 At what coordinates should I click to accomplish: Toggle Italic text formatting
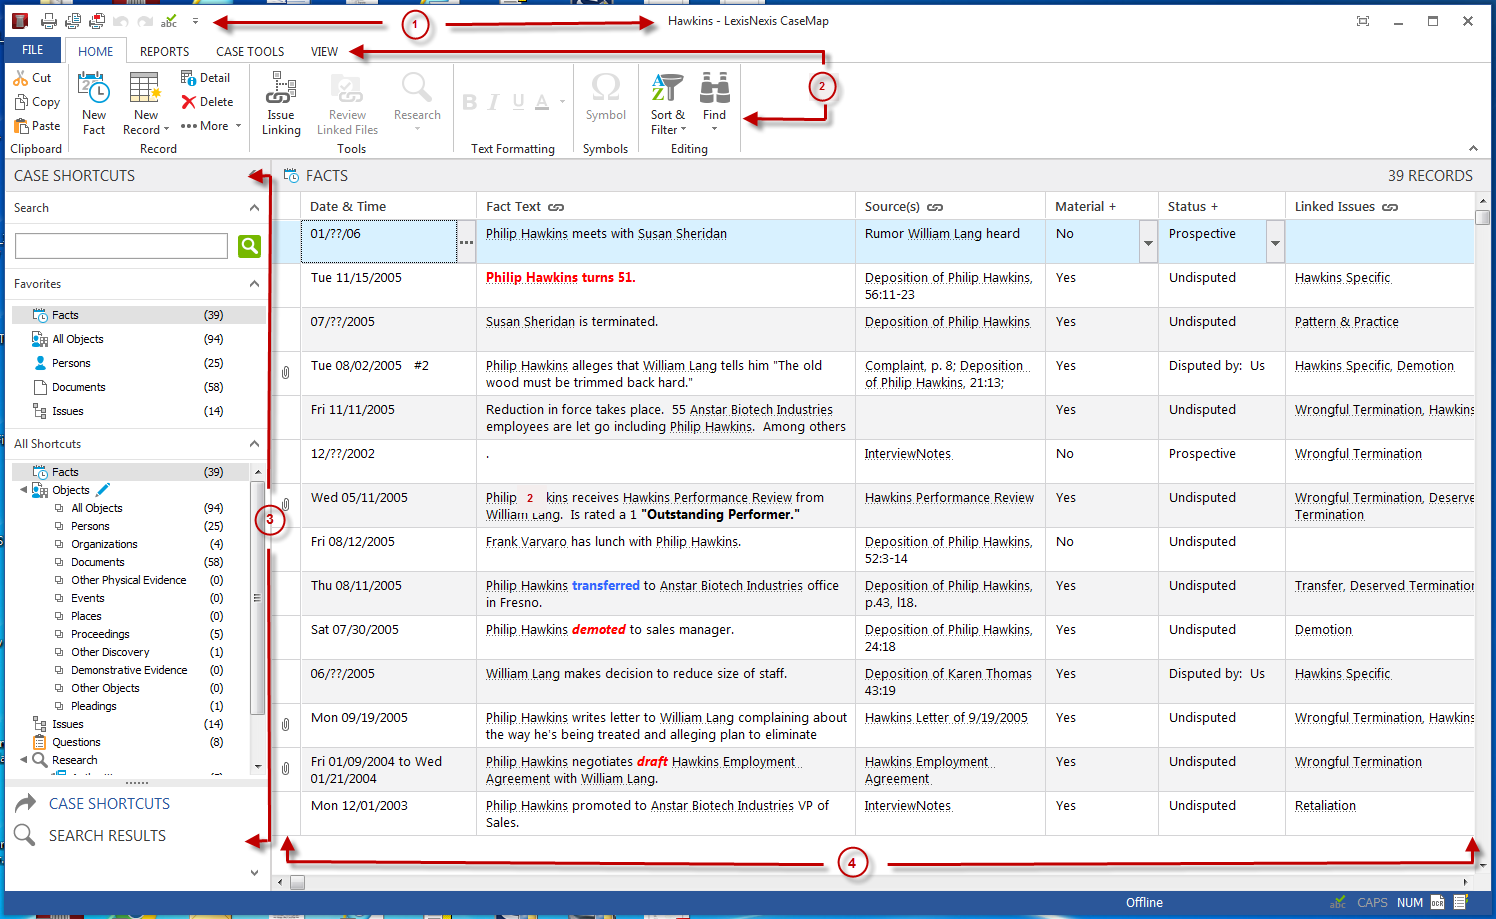tap(494, 102)
